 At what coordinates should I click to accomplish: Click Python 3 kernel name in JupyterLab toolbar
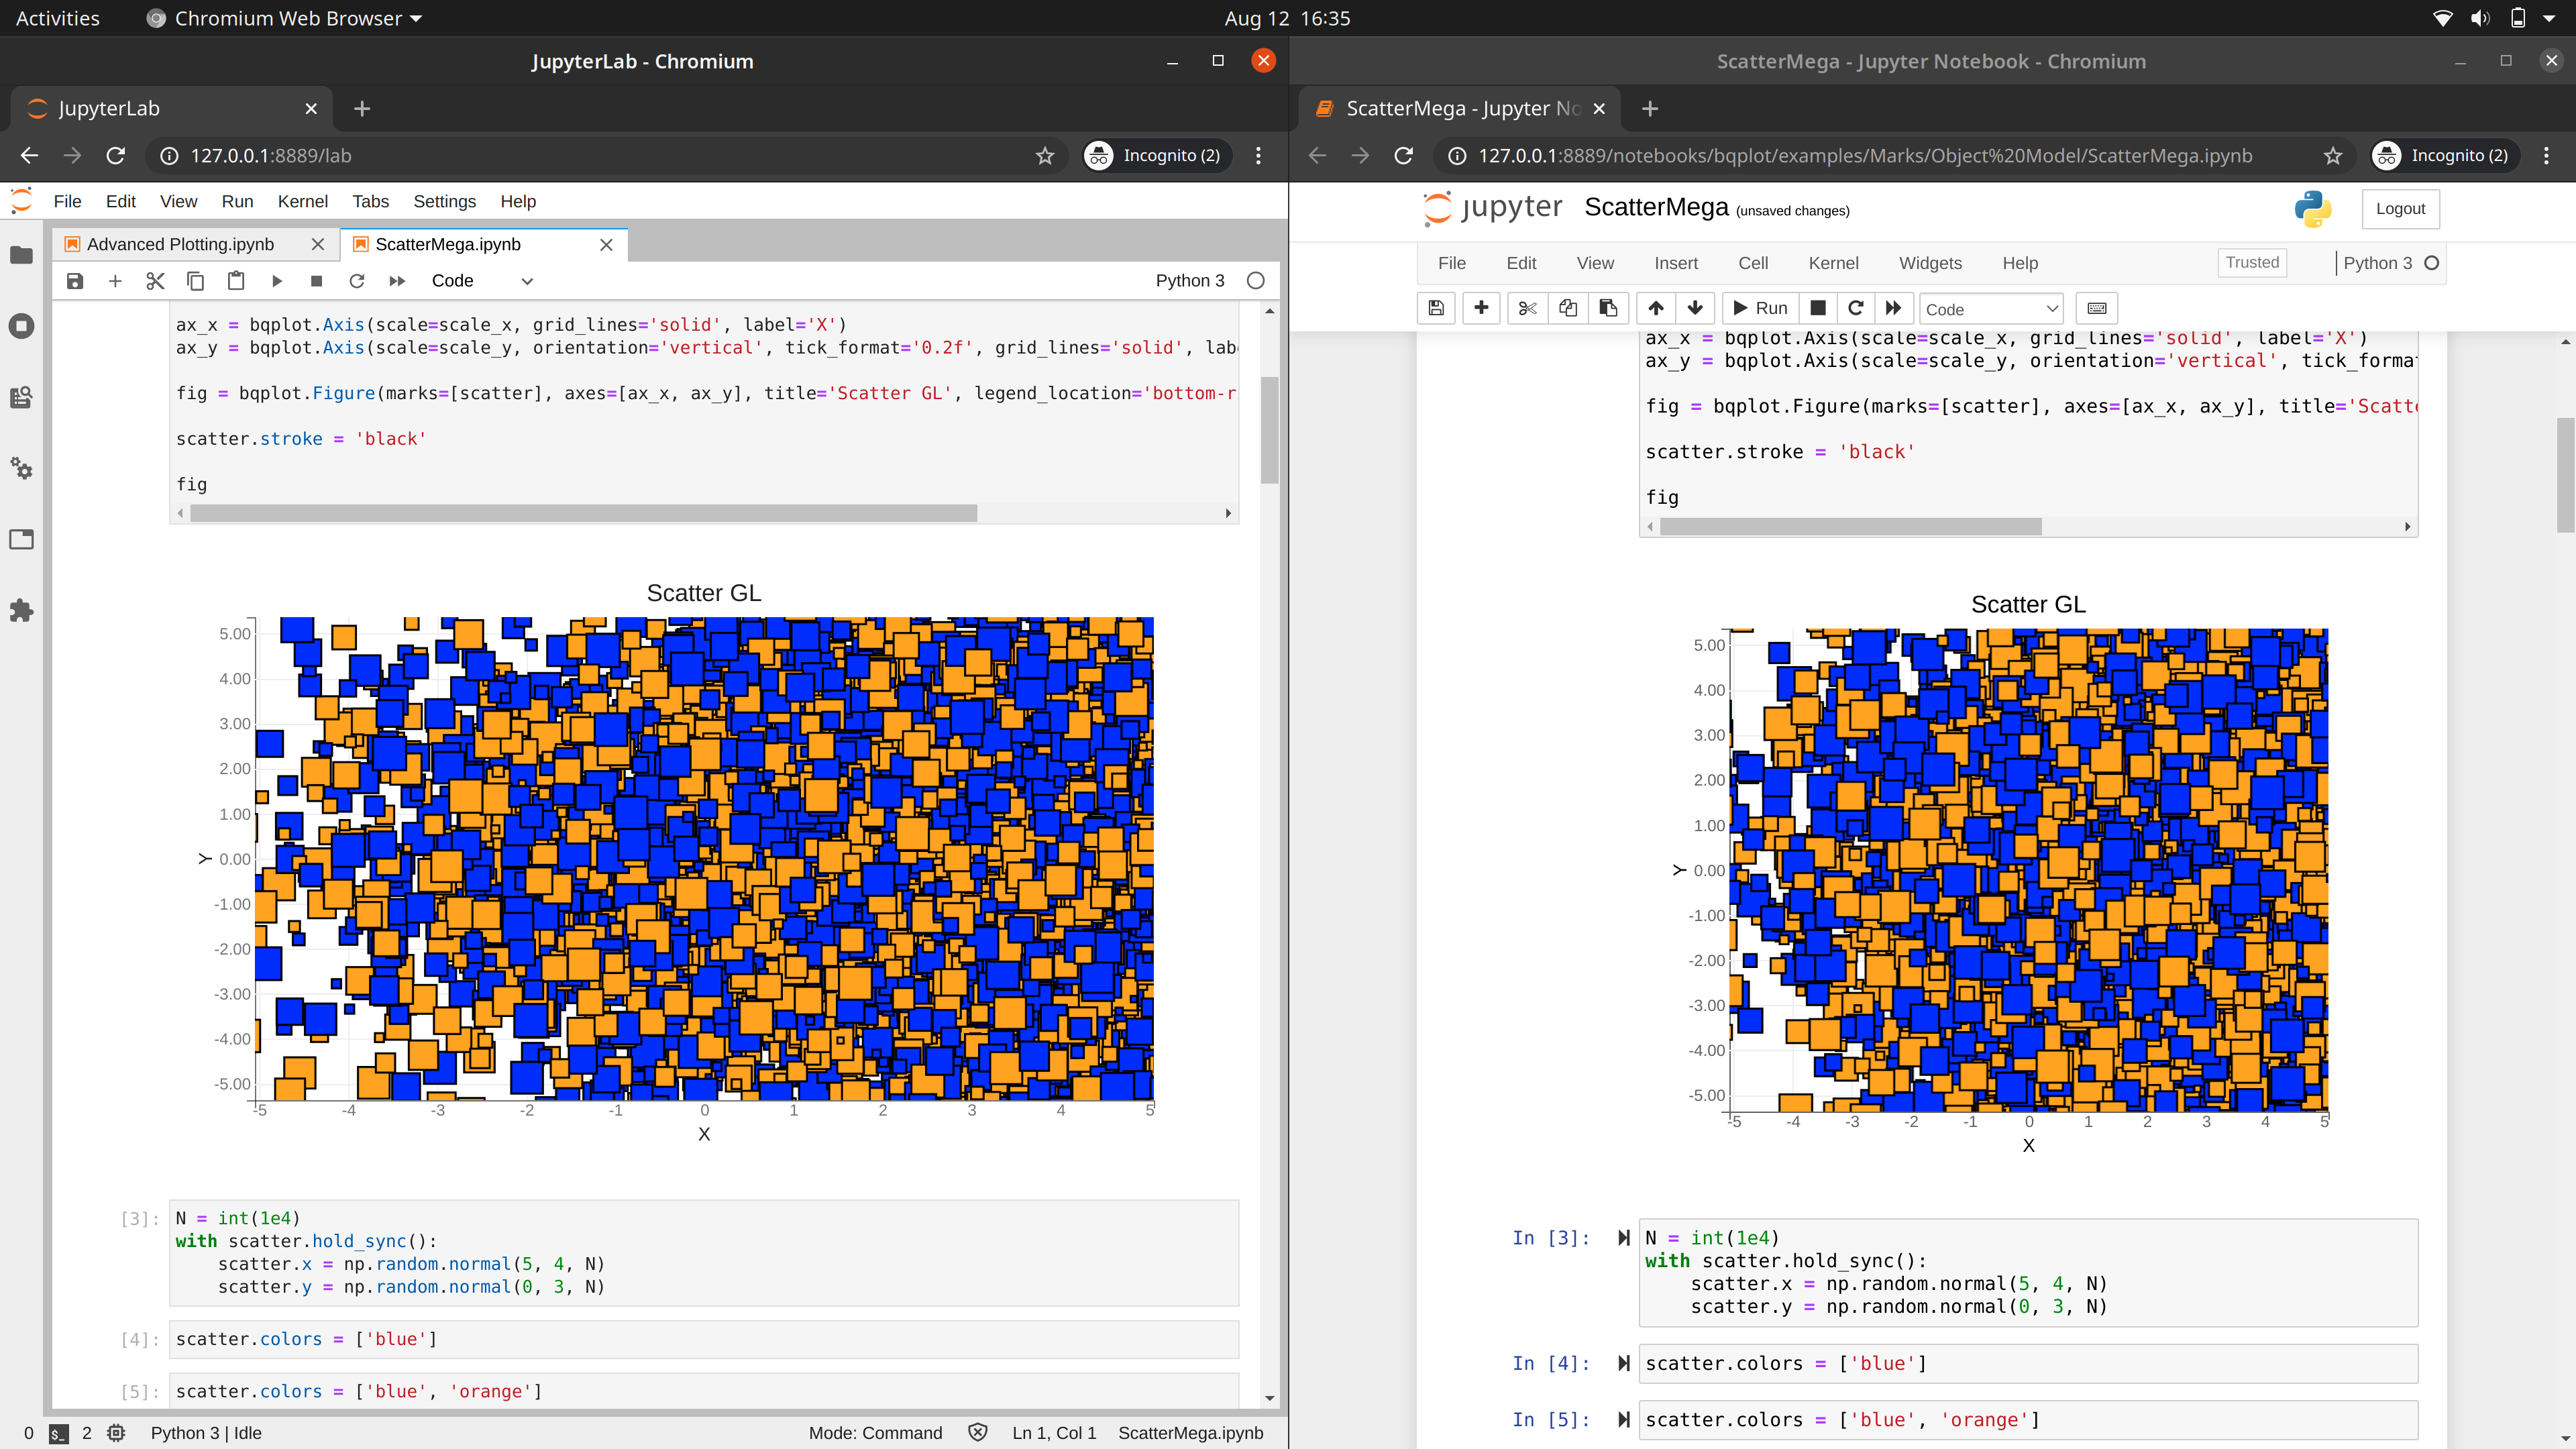tap(1190, 281)
